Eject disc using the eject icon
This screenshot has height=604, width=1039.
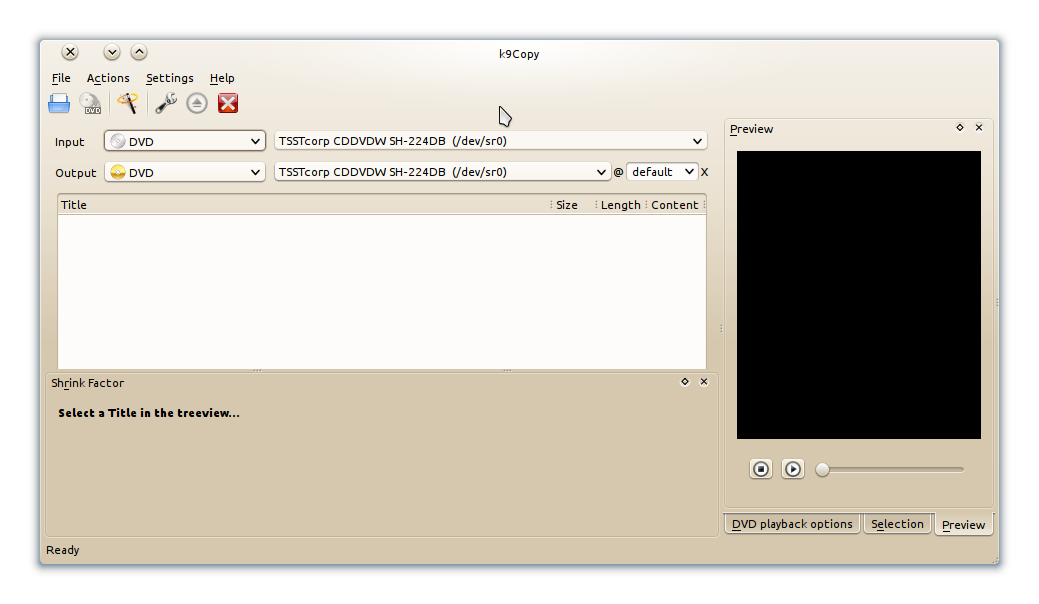197,103
